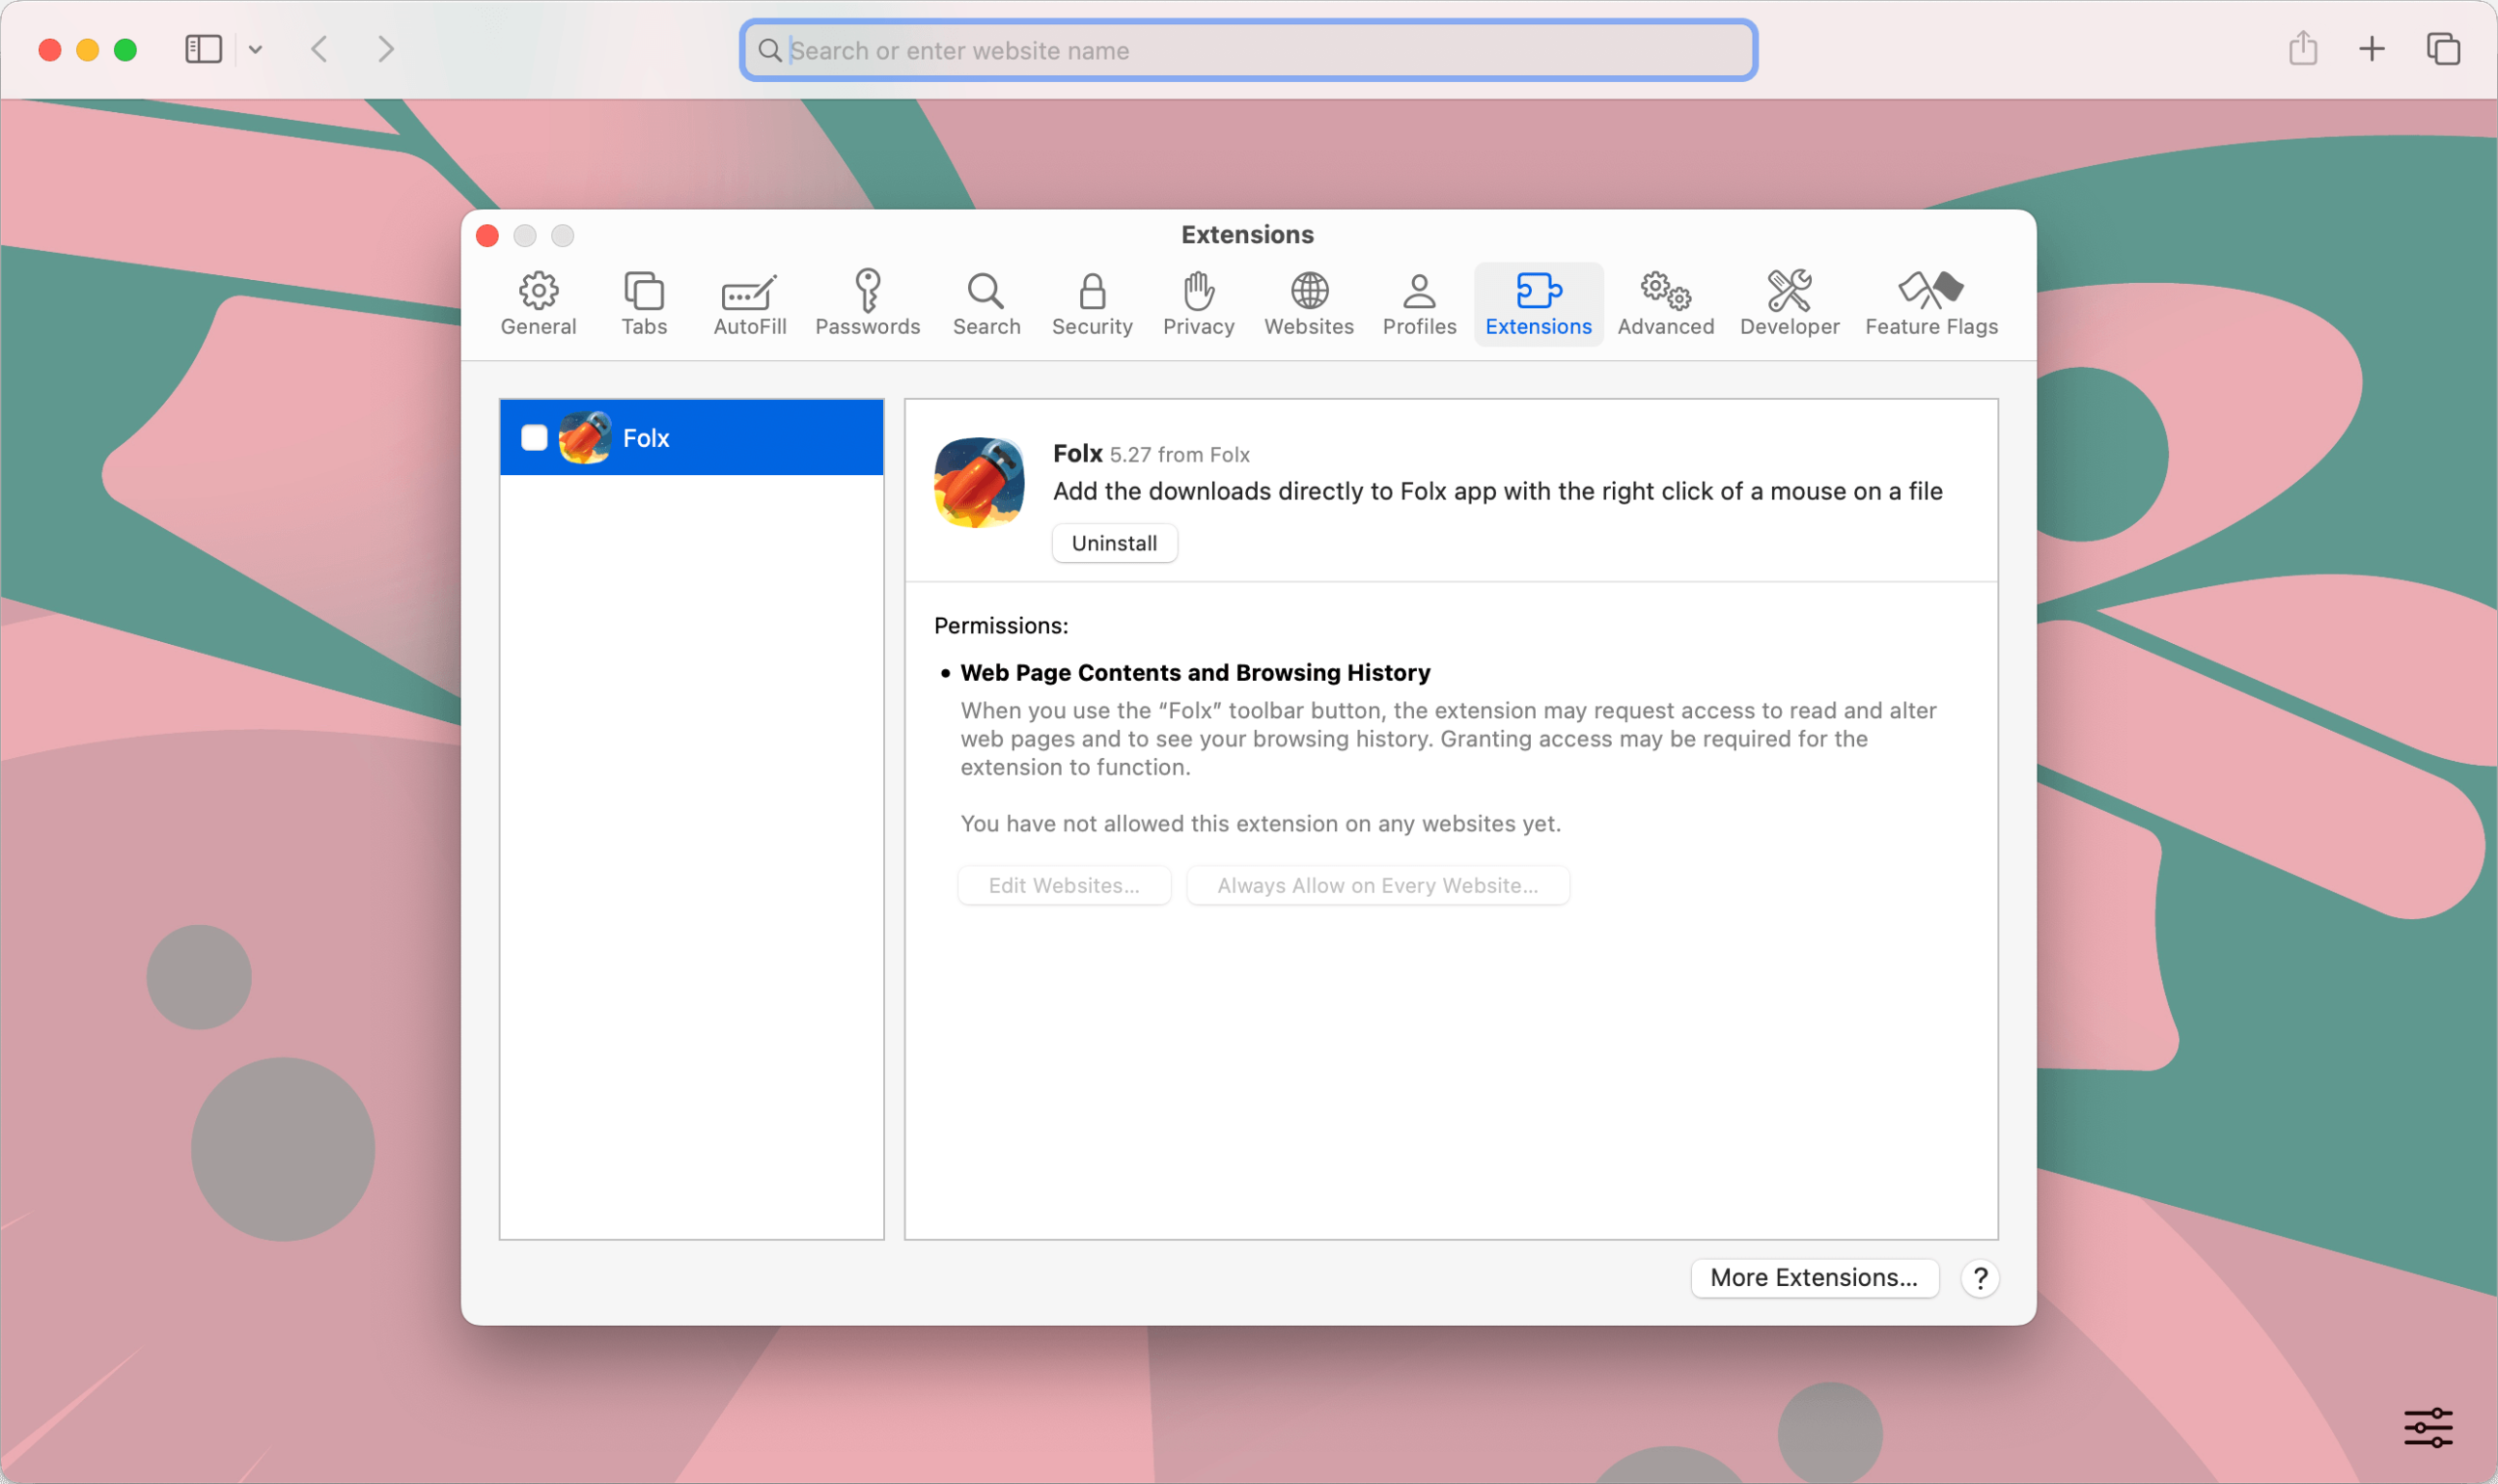Open Privacy hand icon pane
This screenshot has width=2498, height=1484.
(x=1198, y=304)
